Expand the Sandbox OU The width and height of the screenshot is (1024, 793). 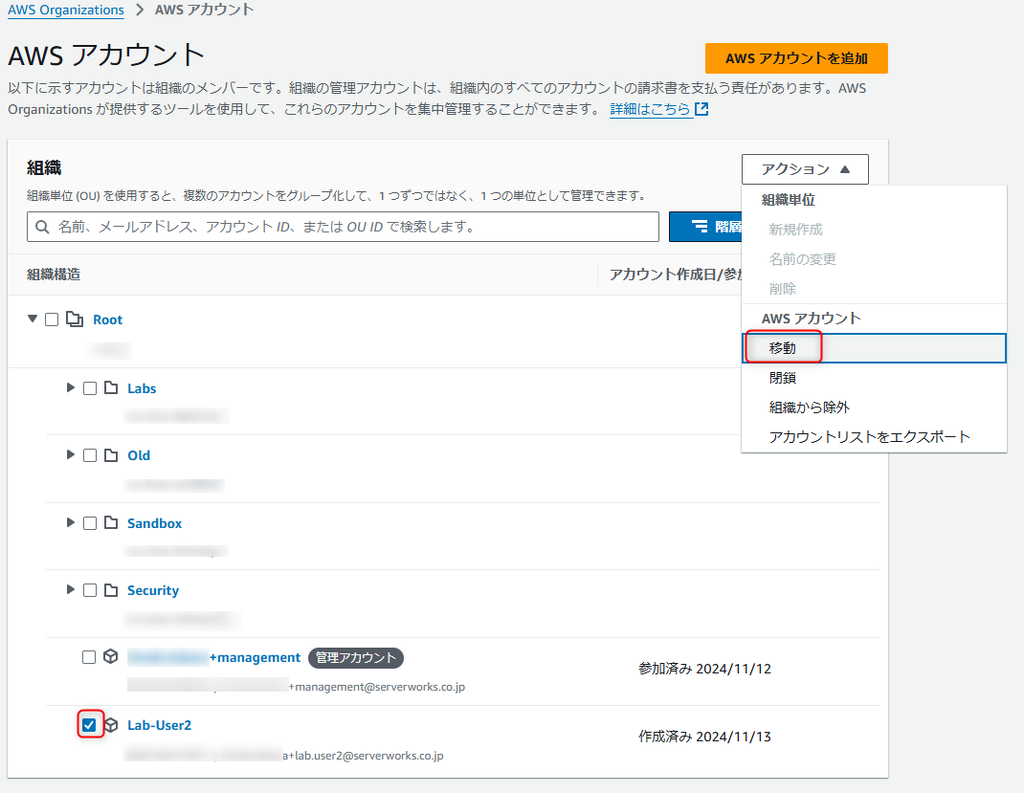pyautogui.click(x=71, y=522)
